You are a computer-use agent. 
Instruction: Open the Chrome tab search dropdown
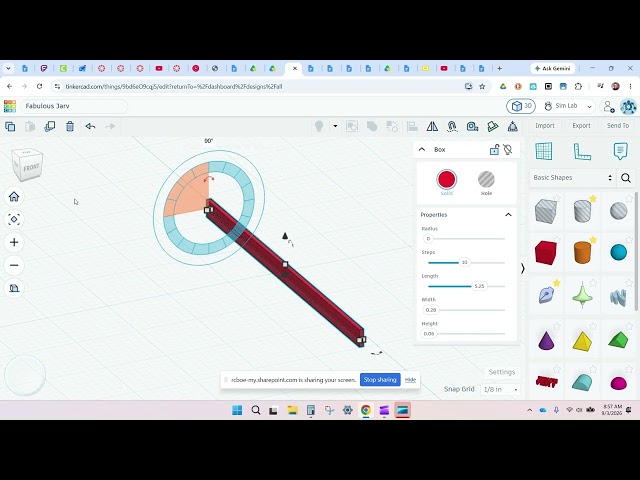[8, 69]
